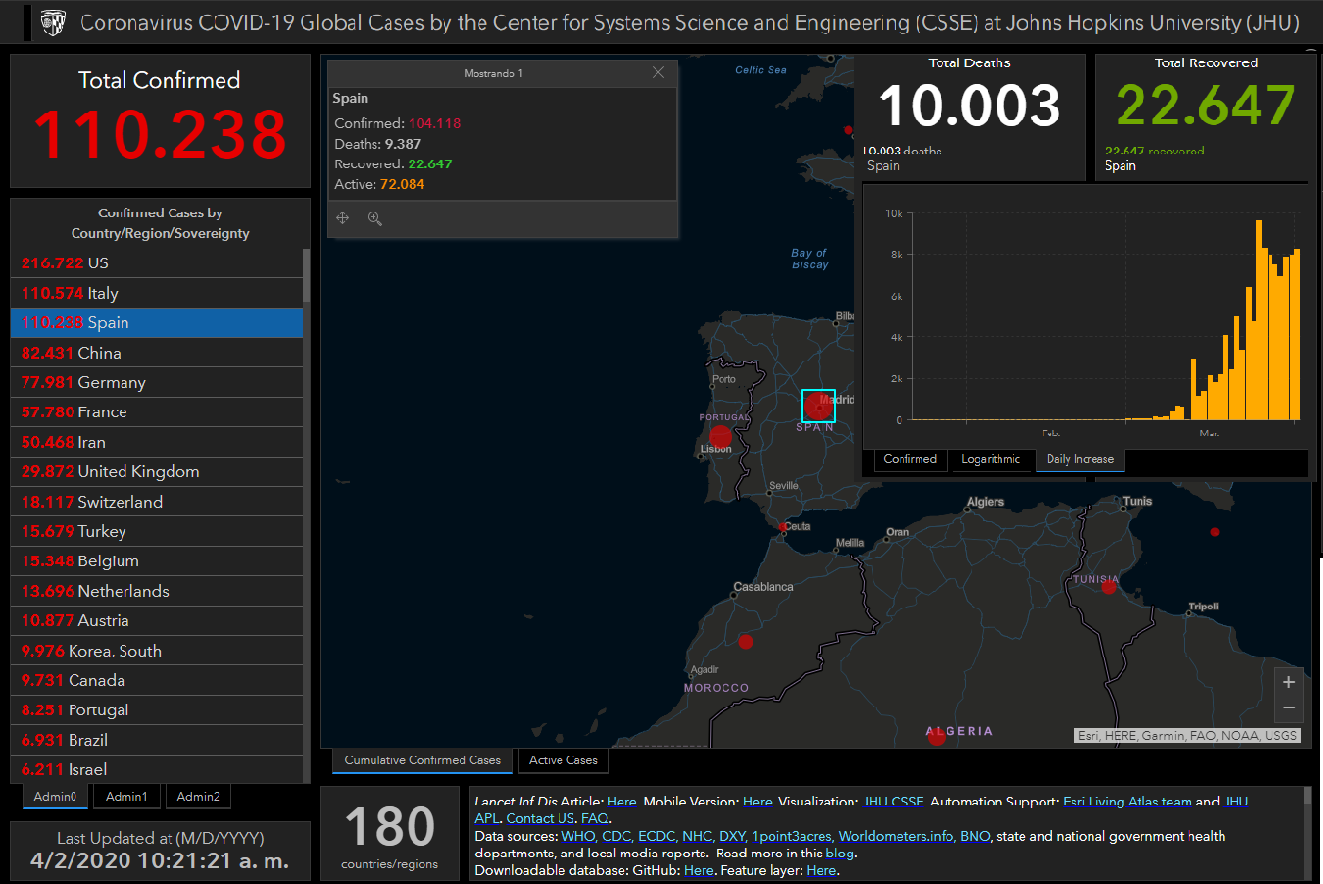This screenshot has width=1323, height=884.
Task: Click the red case marker over Lisbon
Action: 720,436
